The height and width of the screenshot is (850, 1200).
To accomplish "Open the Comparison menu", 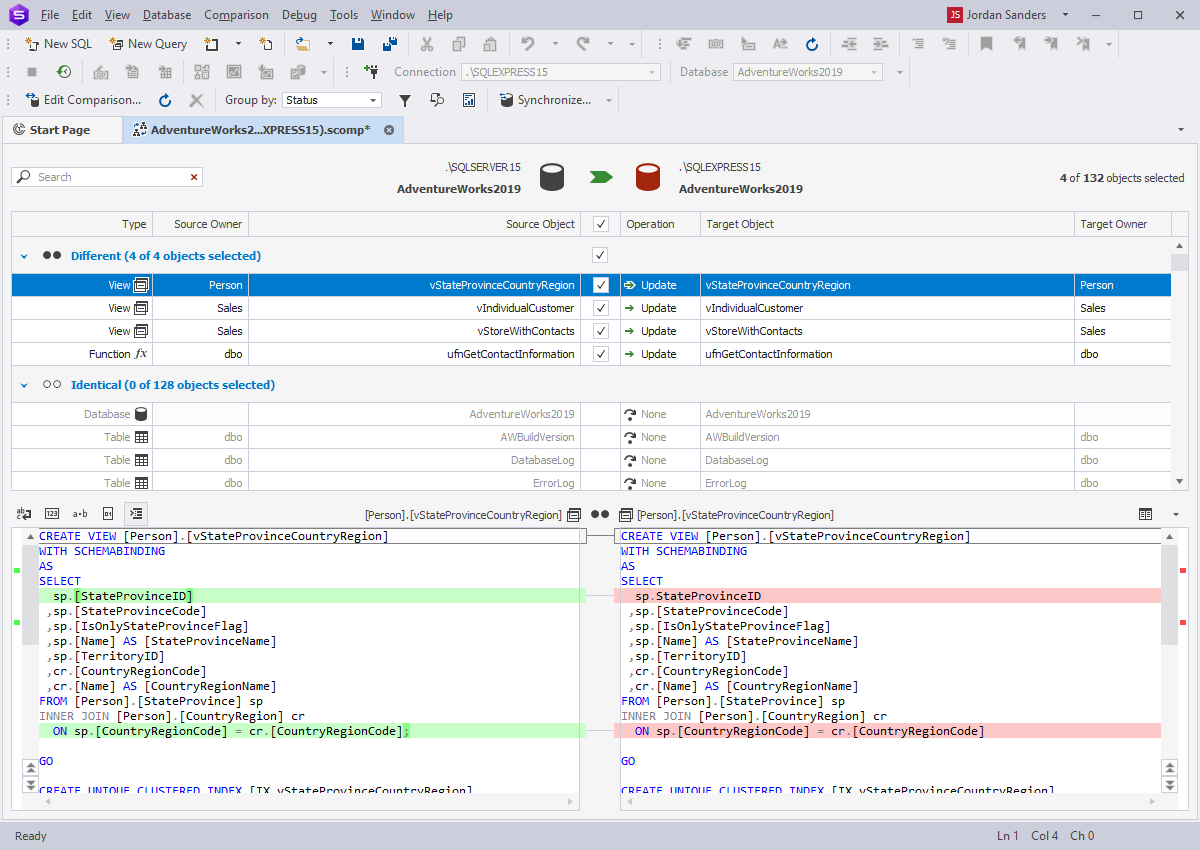I will 236,15.
